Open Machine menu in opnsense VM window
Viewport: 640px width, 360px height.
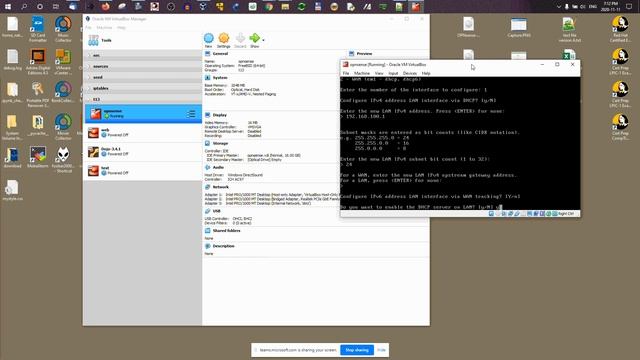[x=362, y=73]
